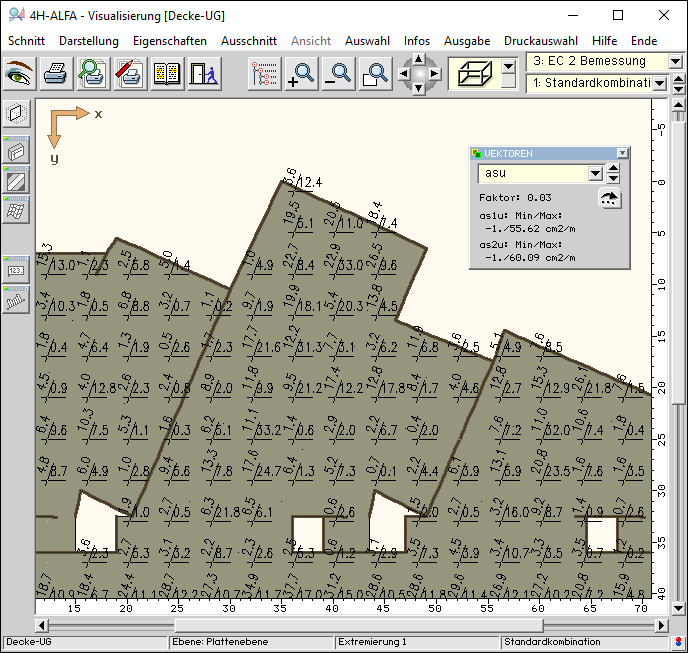Open print preview with magnifier icon

93,73
